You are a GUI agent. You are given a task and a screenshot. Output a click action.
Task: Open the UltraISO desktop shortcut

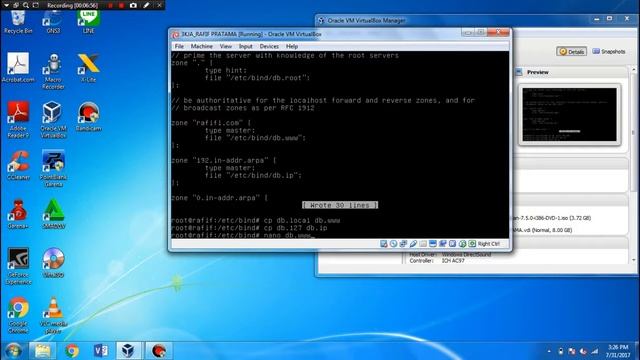coord(53,263)
